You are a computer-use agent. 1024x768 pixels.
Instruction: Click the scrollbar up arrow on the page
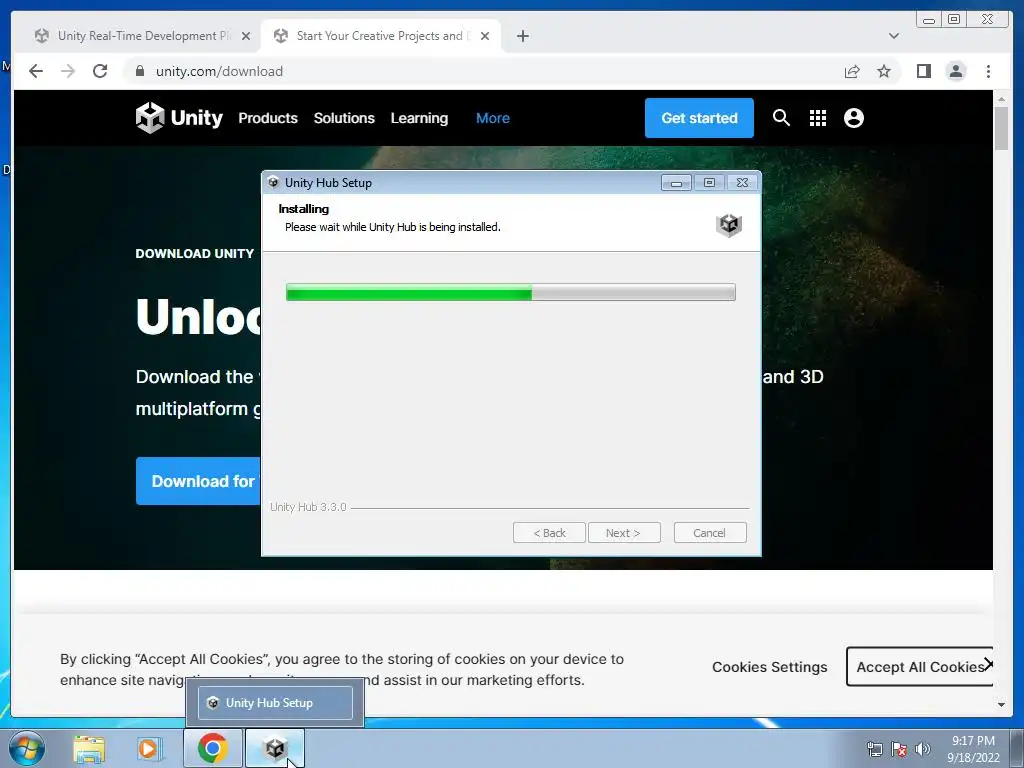click(1001, 99)
